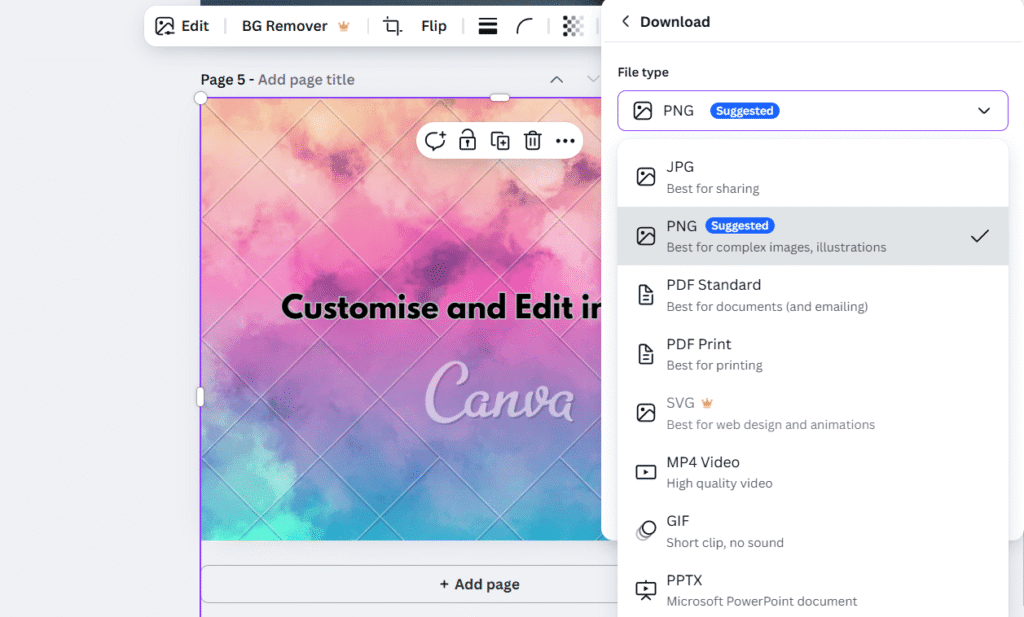This screenshot has width=1024, height=617.
Task: Go back from the Download panel
Action: pos(626,22)
